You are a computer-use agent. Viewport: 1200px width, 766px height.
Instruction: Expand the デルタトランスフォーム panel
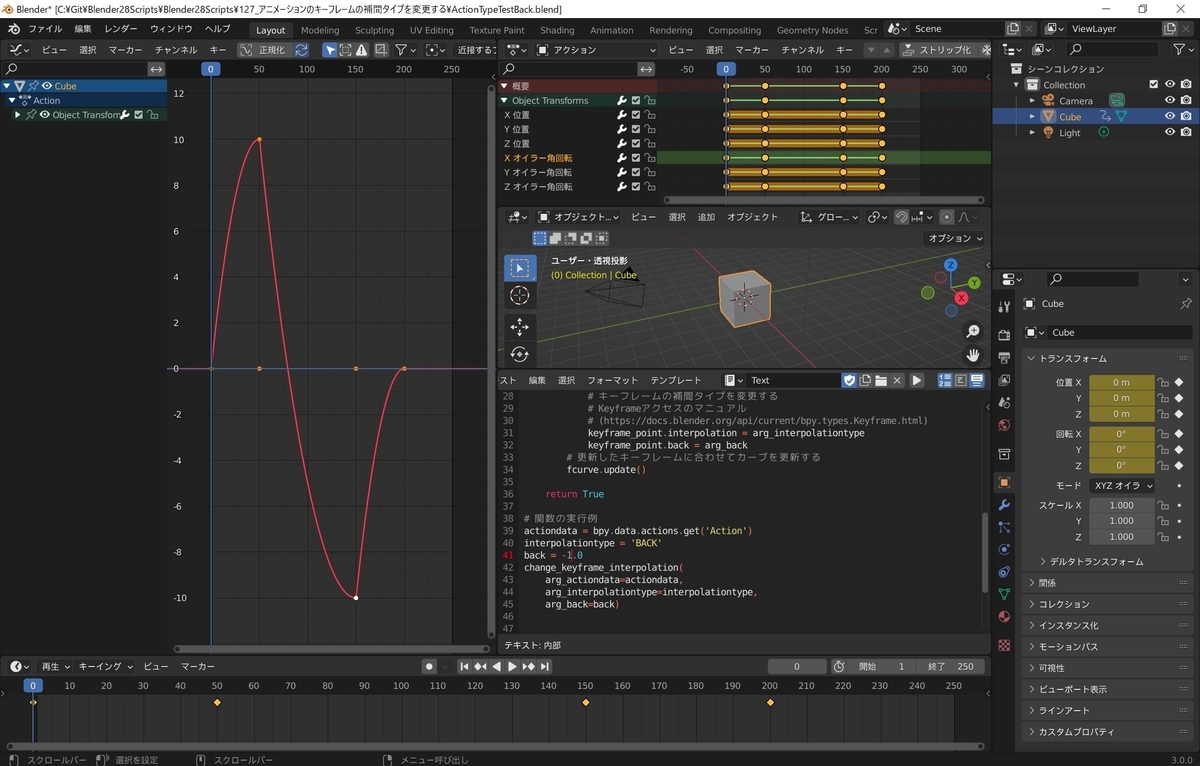(1097, 562)
